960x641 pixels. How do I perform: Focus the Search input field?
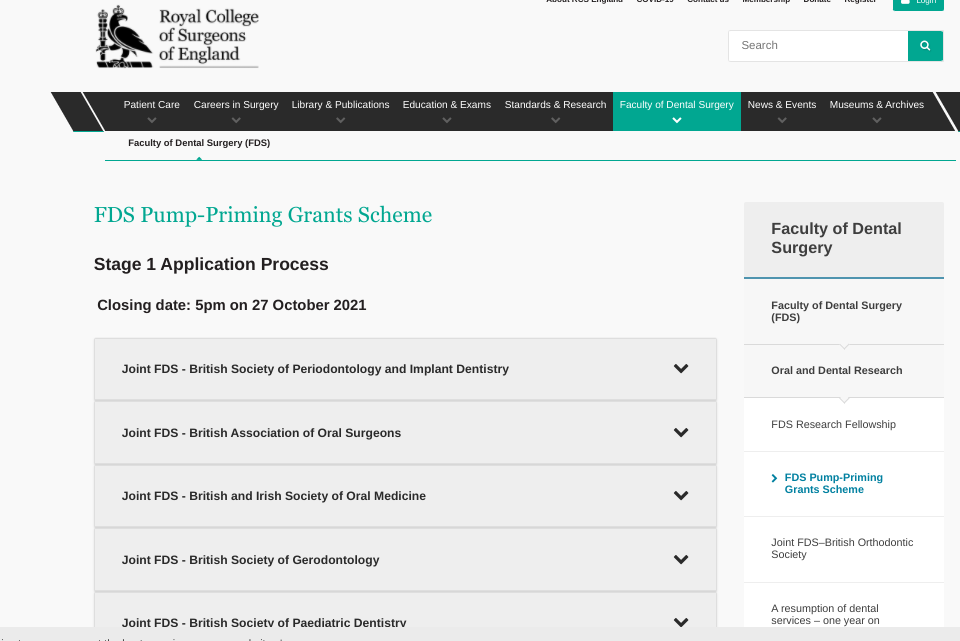(x=818, y=46)
